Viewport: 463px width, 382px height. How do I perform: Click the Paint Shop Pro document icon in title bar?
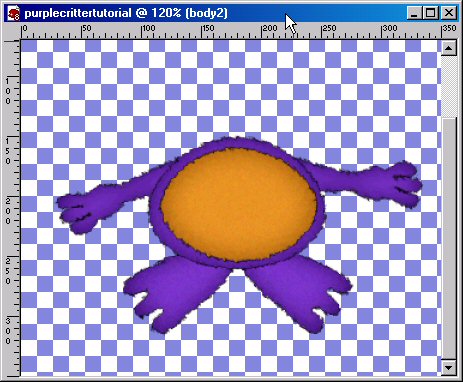[x=14, y=14]
